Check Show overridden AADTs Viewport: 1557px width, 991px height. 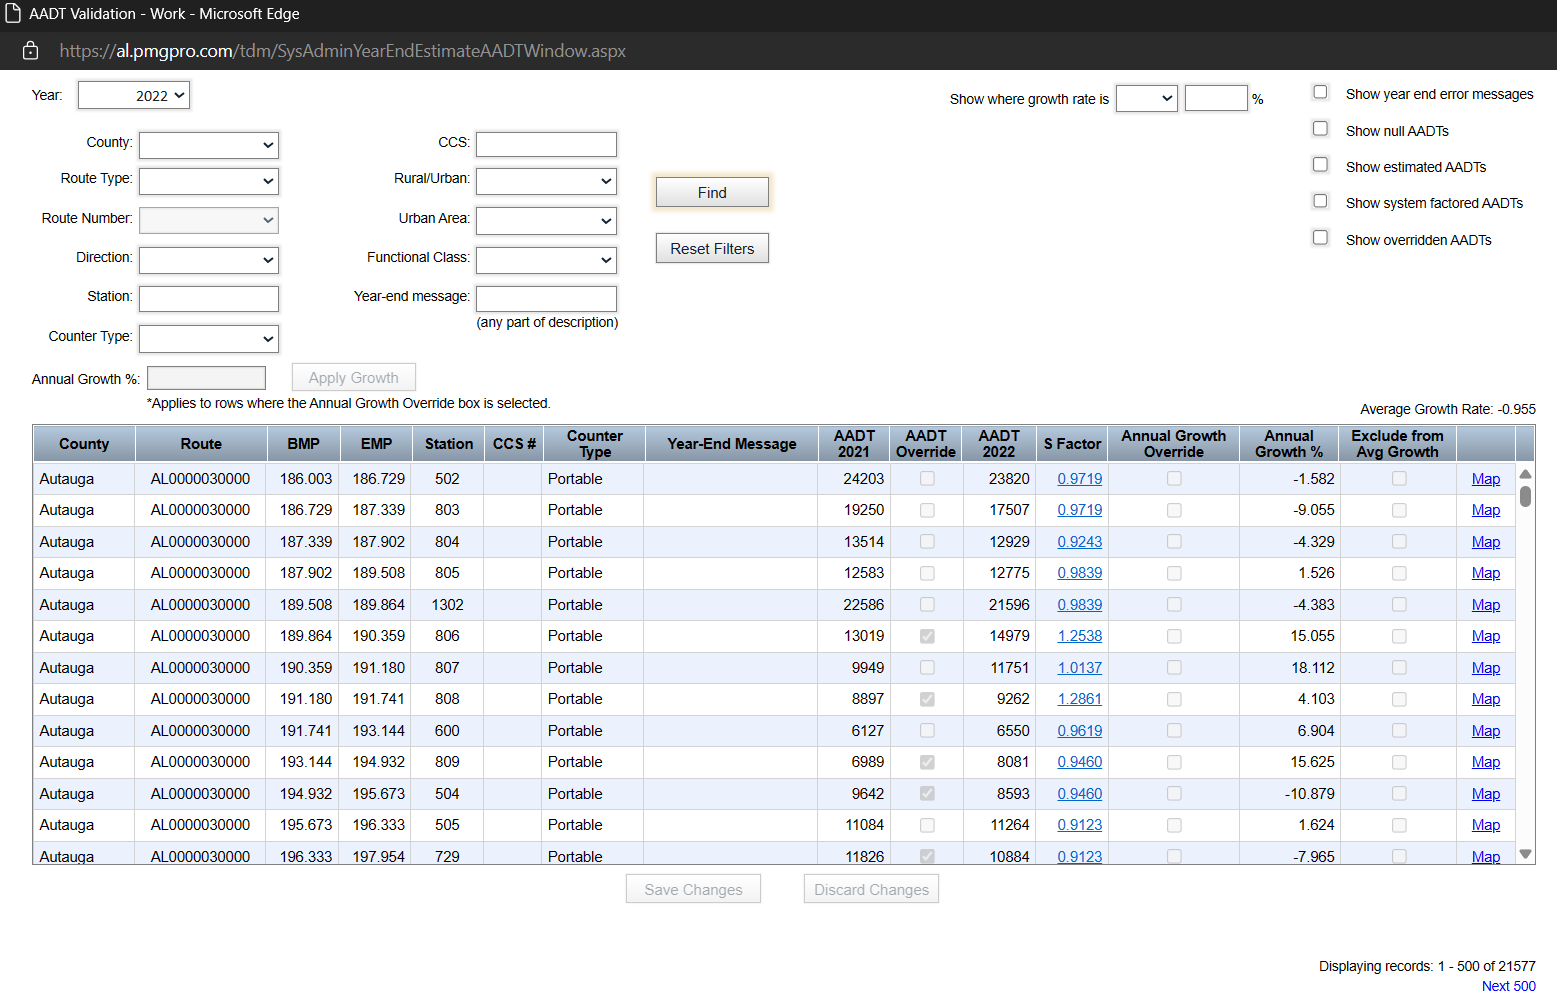click(x=1320, y=237)
